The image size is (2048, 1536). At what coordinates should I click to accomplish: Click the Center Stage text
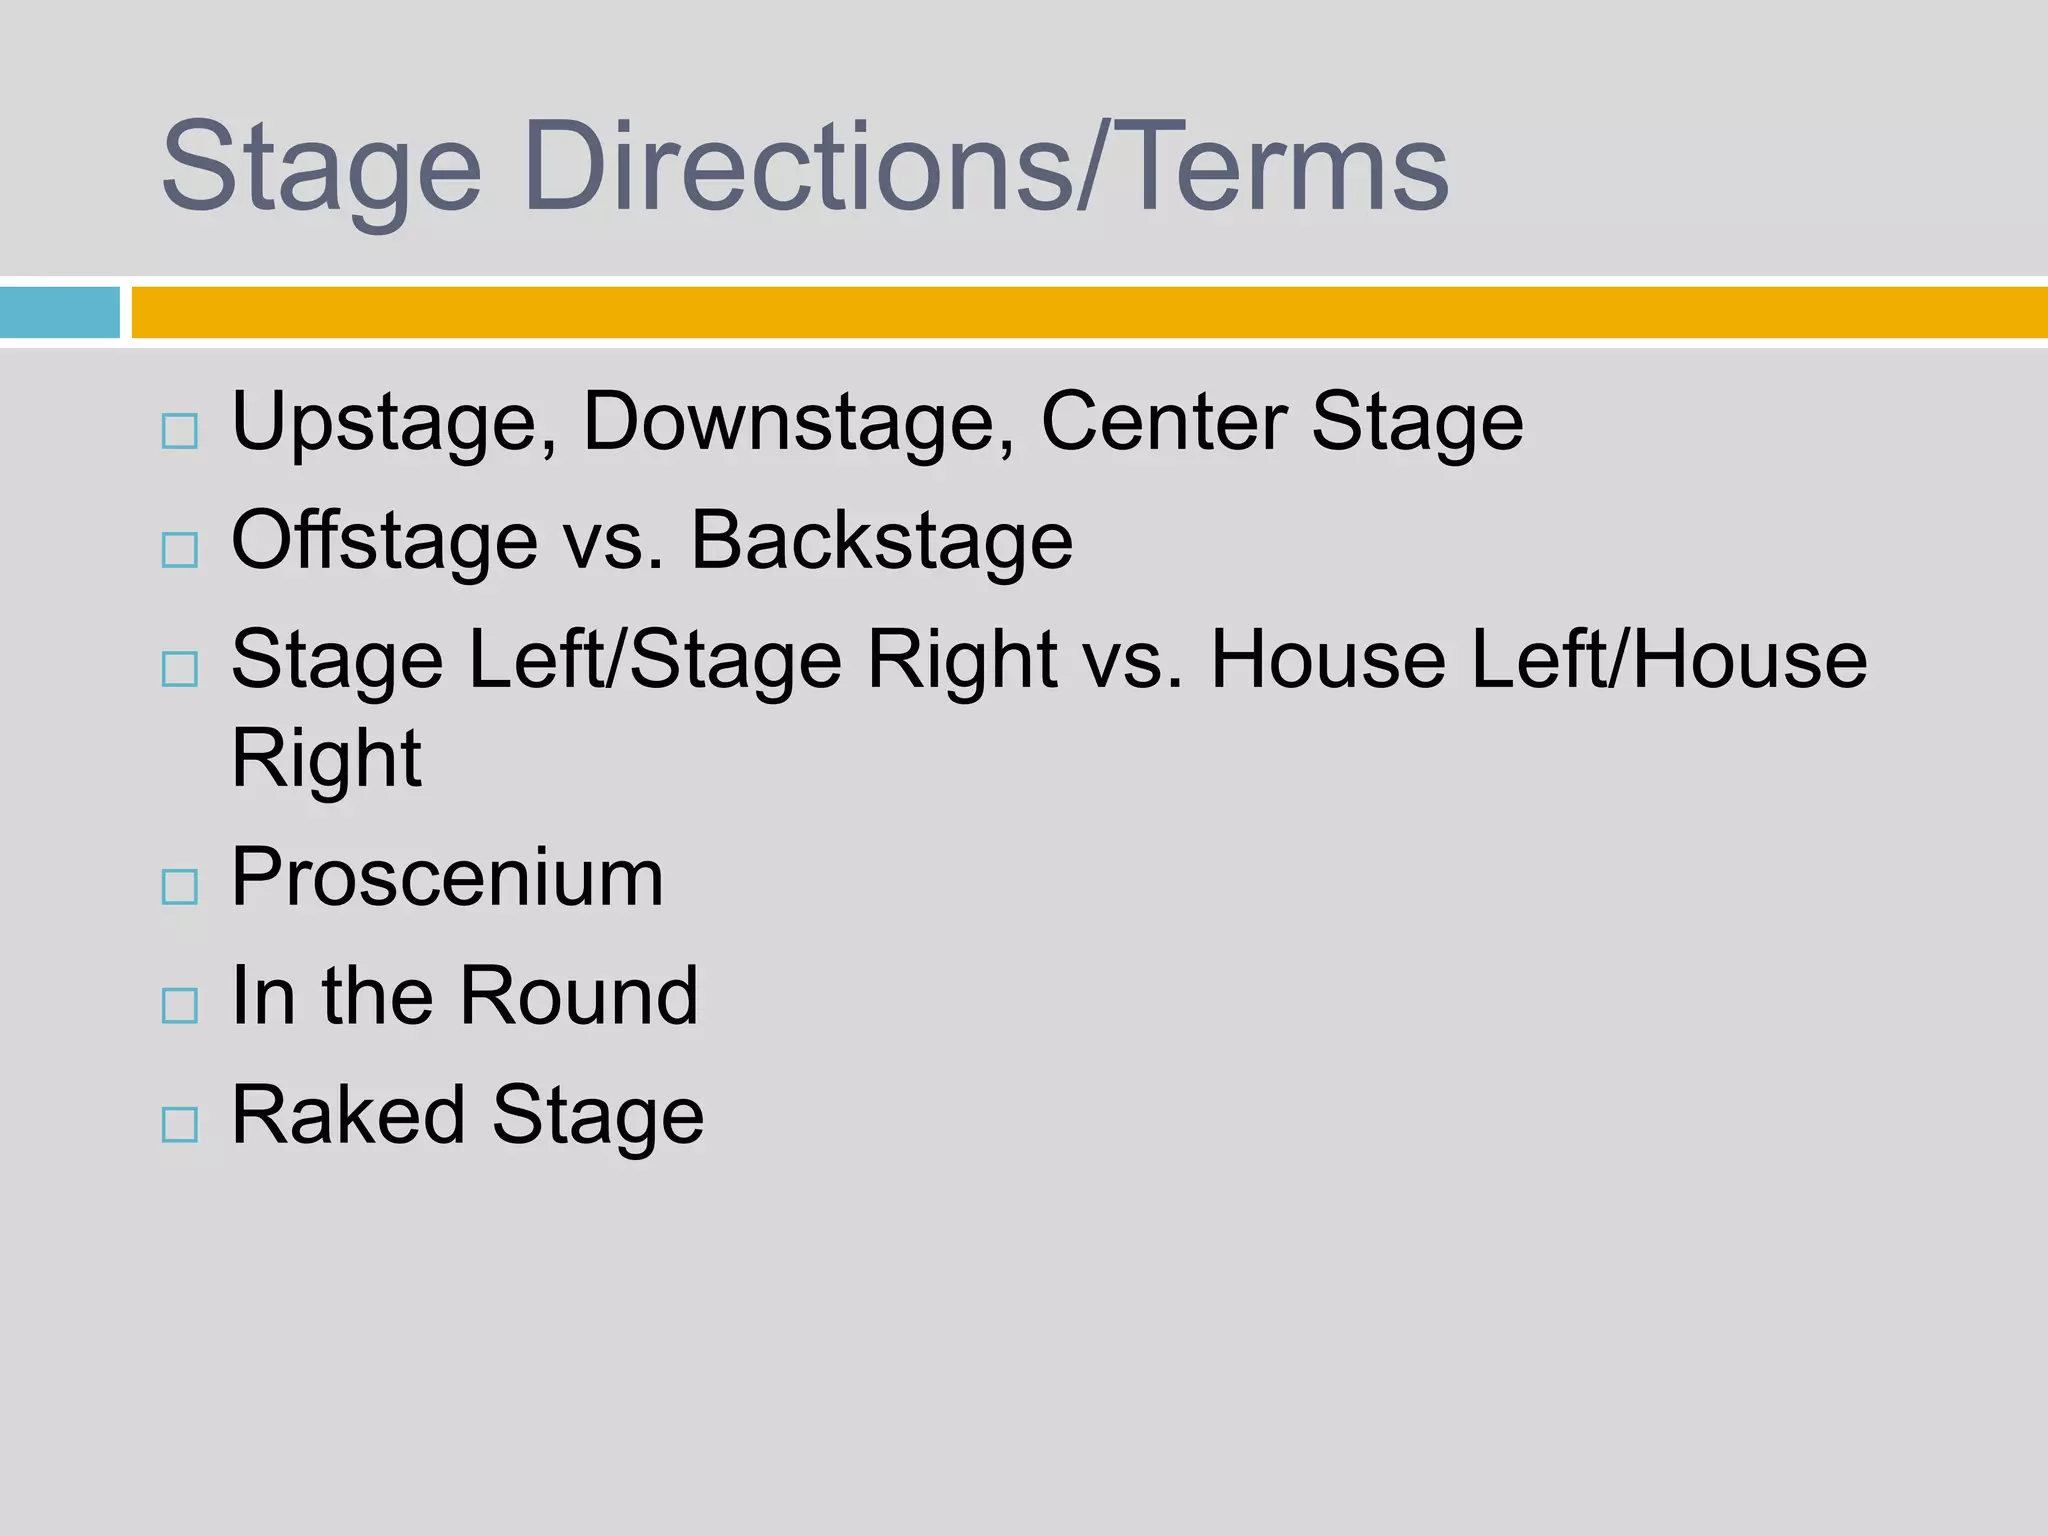(x=1282, y=422)
